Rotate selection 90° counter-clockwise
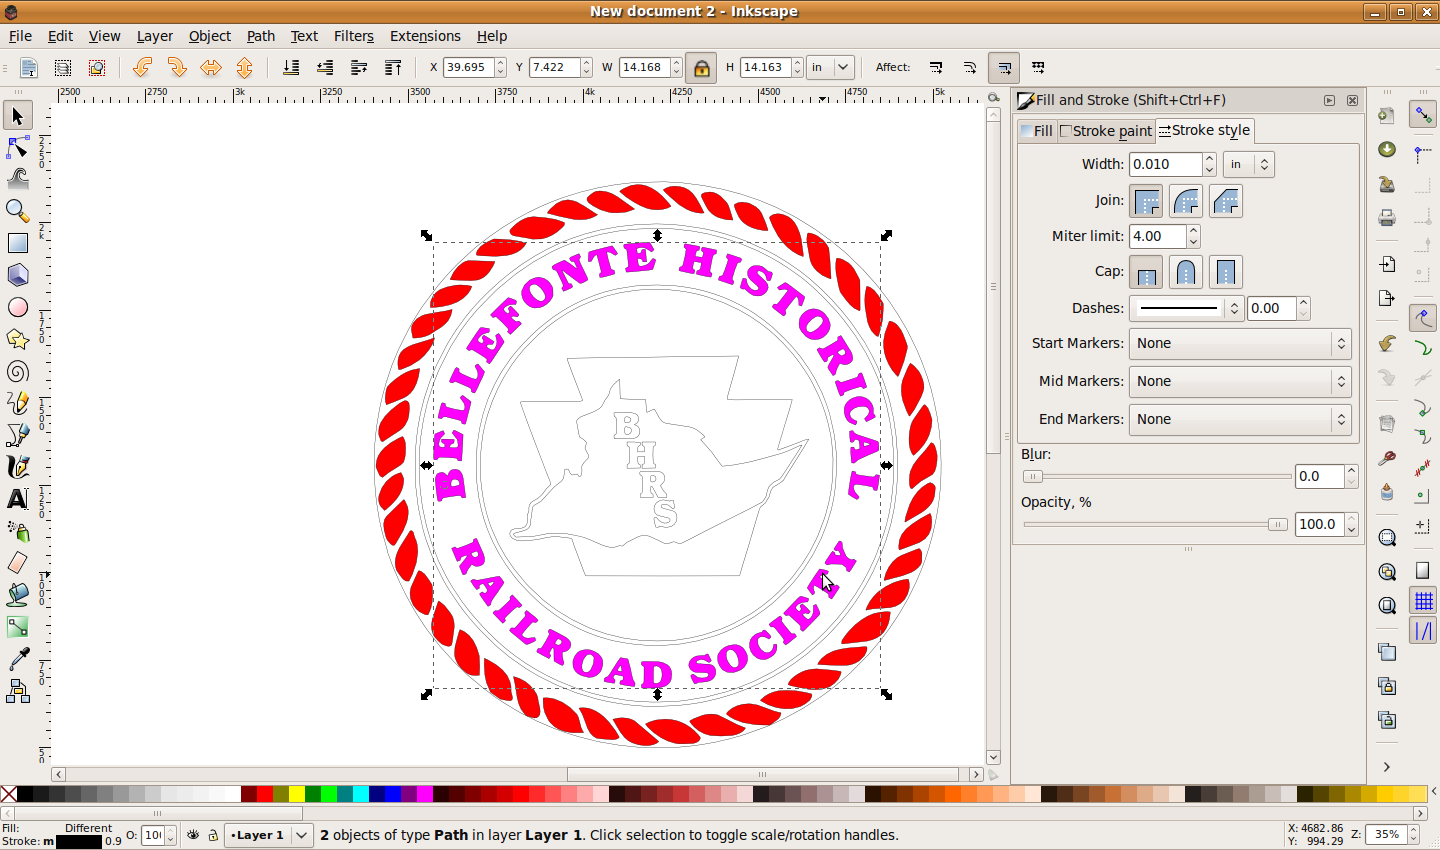This screenshot has height=850, width=1440. click(x=143, y=67)
